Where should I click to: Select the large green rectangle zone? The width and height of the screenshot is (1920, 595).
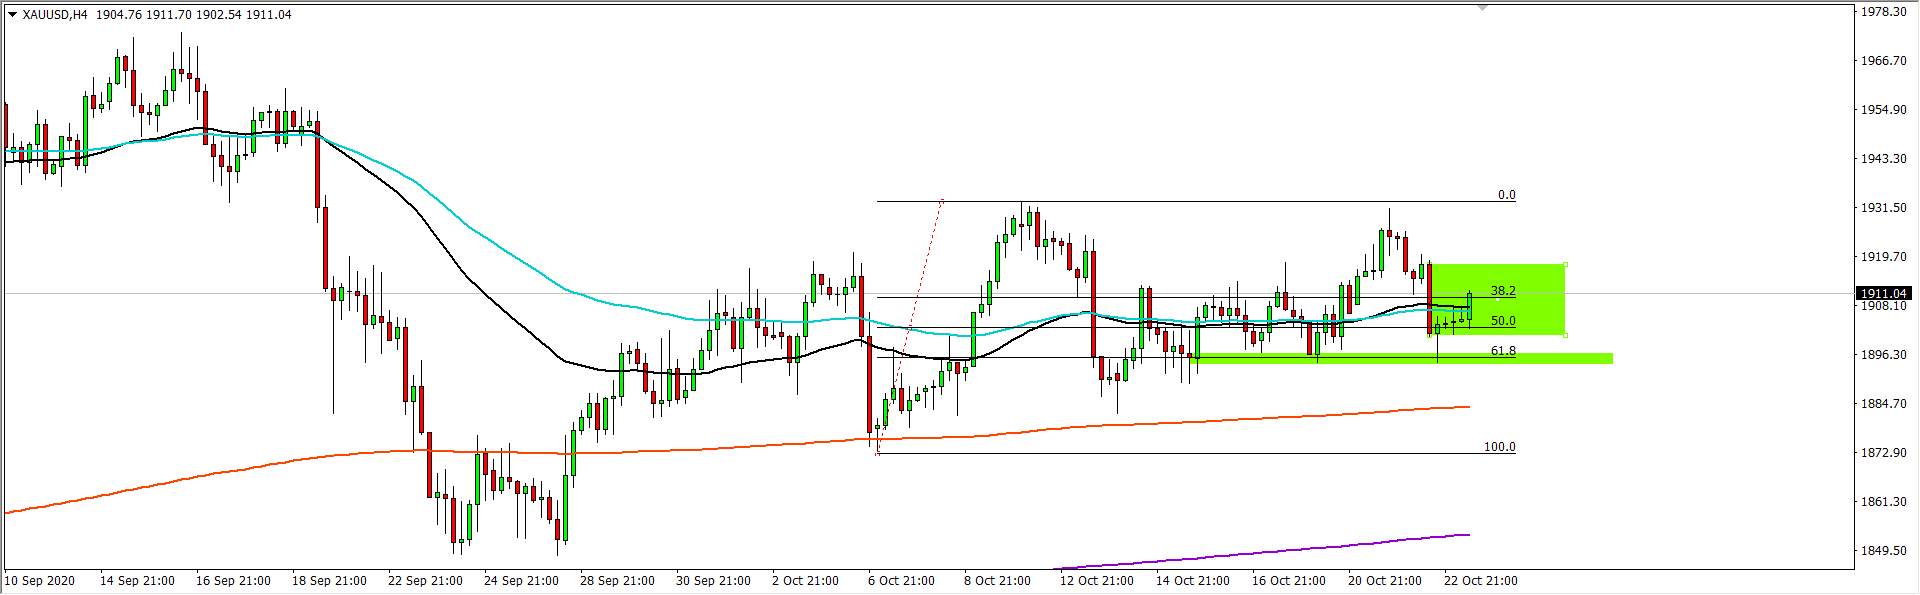pos(1496,299)
